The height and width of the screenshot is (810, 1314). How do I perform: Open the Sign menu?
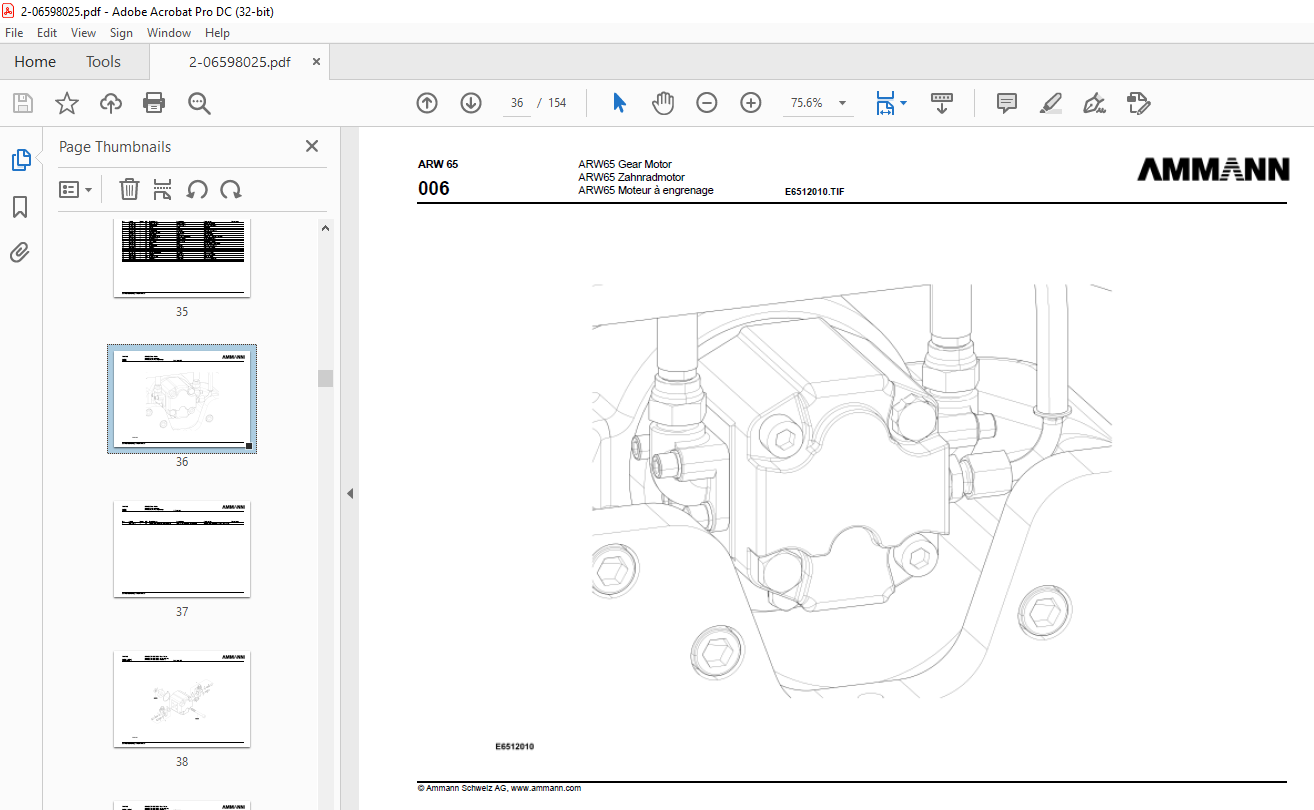click(121, 33)
